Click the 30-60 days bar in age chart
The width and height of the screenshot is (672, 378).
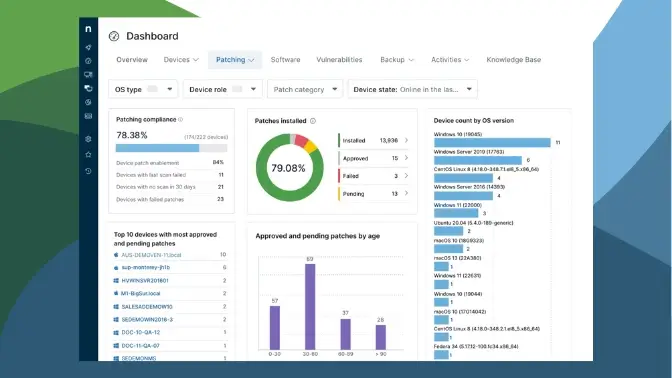click(310, 306)
